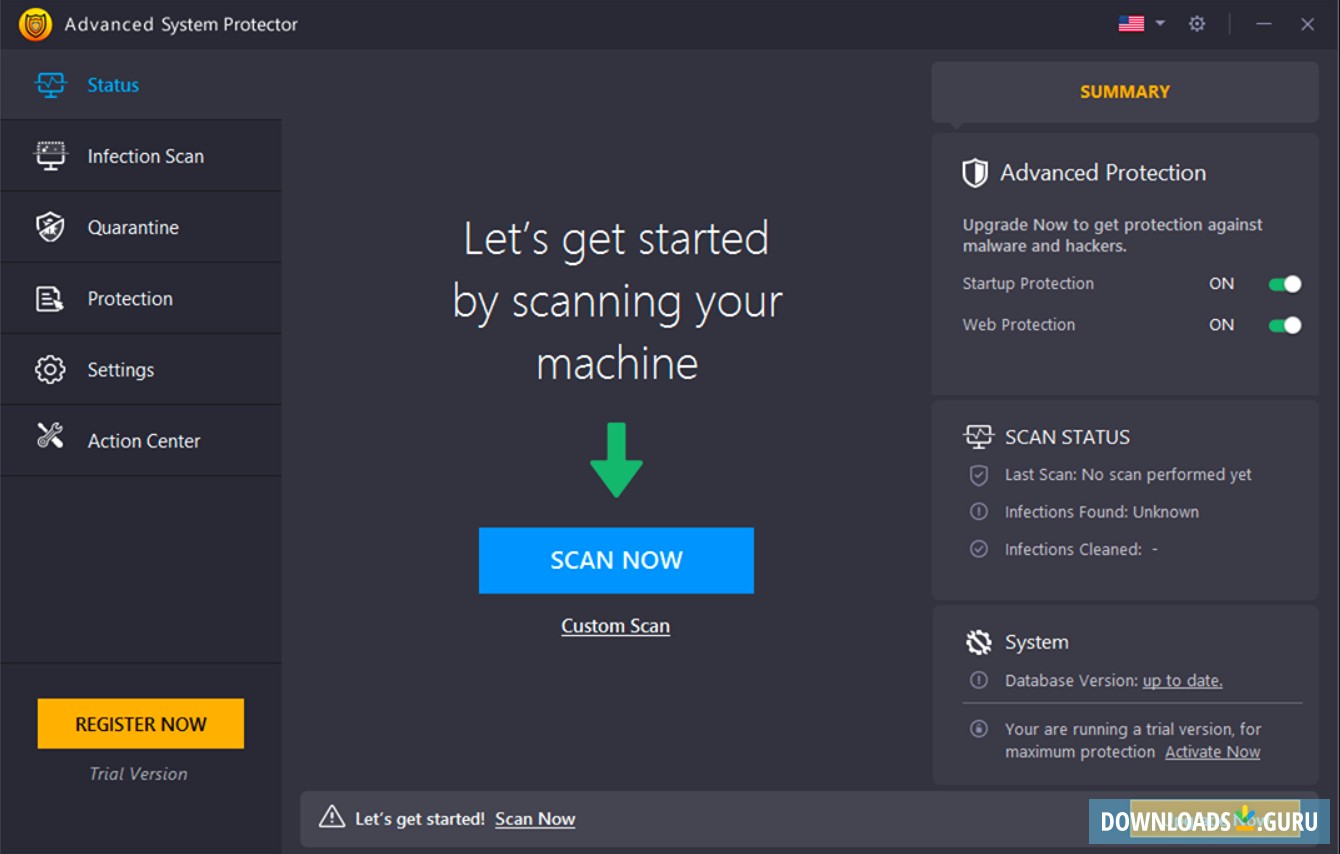Click 'Last Scan: No scan performed yet' text
This screenshot has height=854, width=1340.
point(1128,475)
